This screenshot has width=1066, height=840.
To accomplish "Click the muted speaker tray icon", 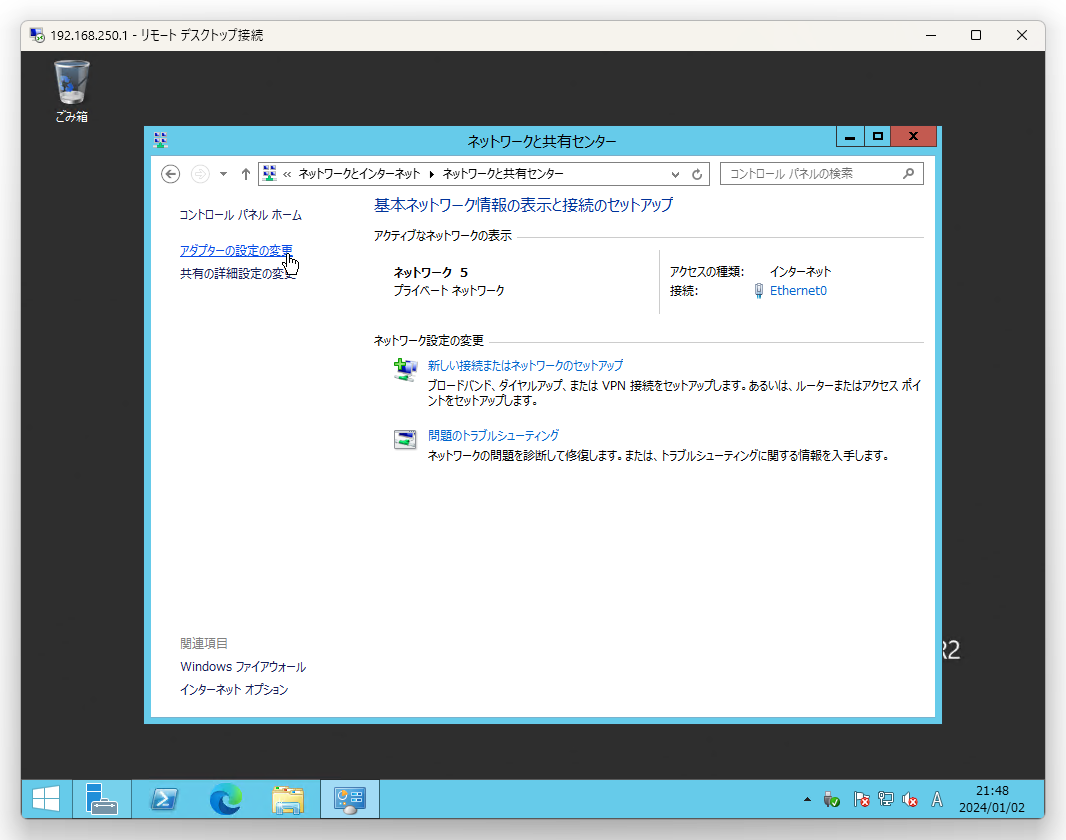I will tap(910, 800).
